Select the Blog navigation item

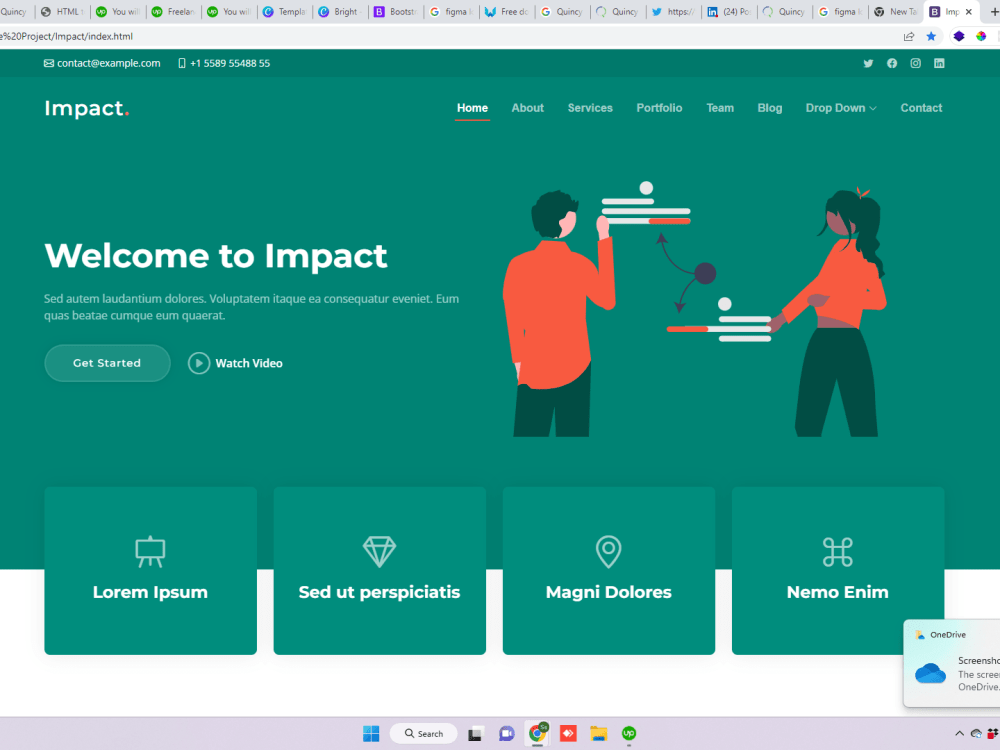(x=769, y=108)
